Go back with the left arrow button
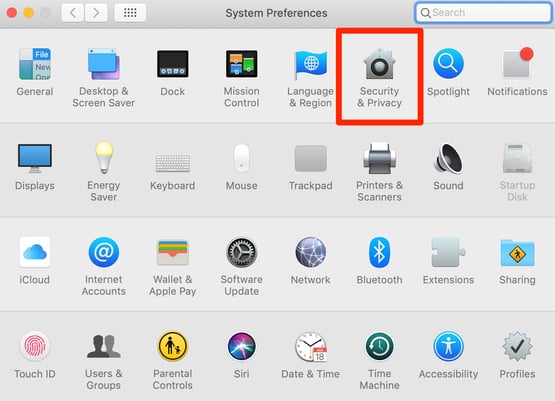The width and height of the screenshot is (555, 401). [x=73, y=13]
